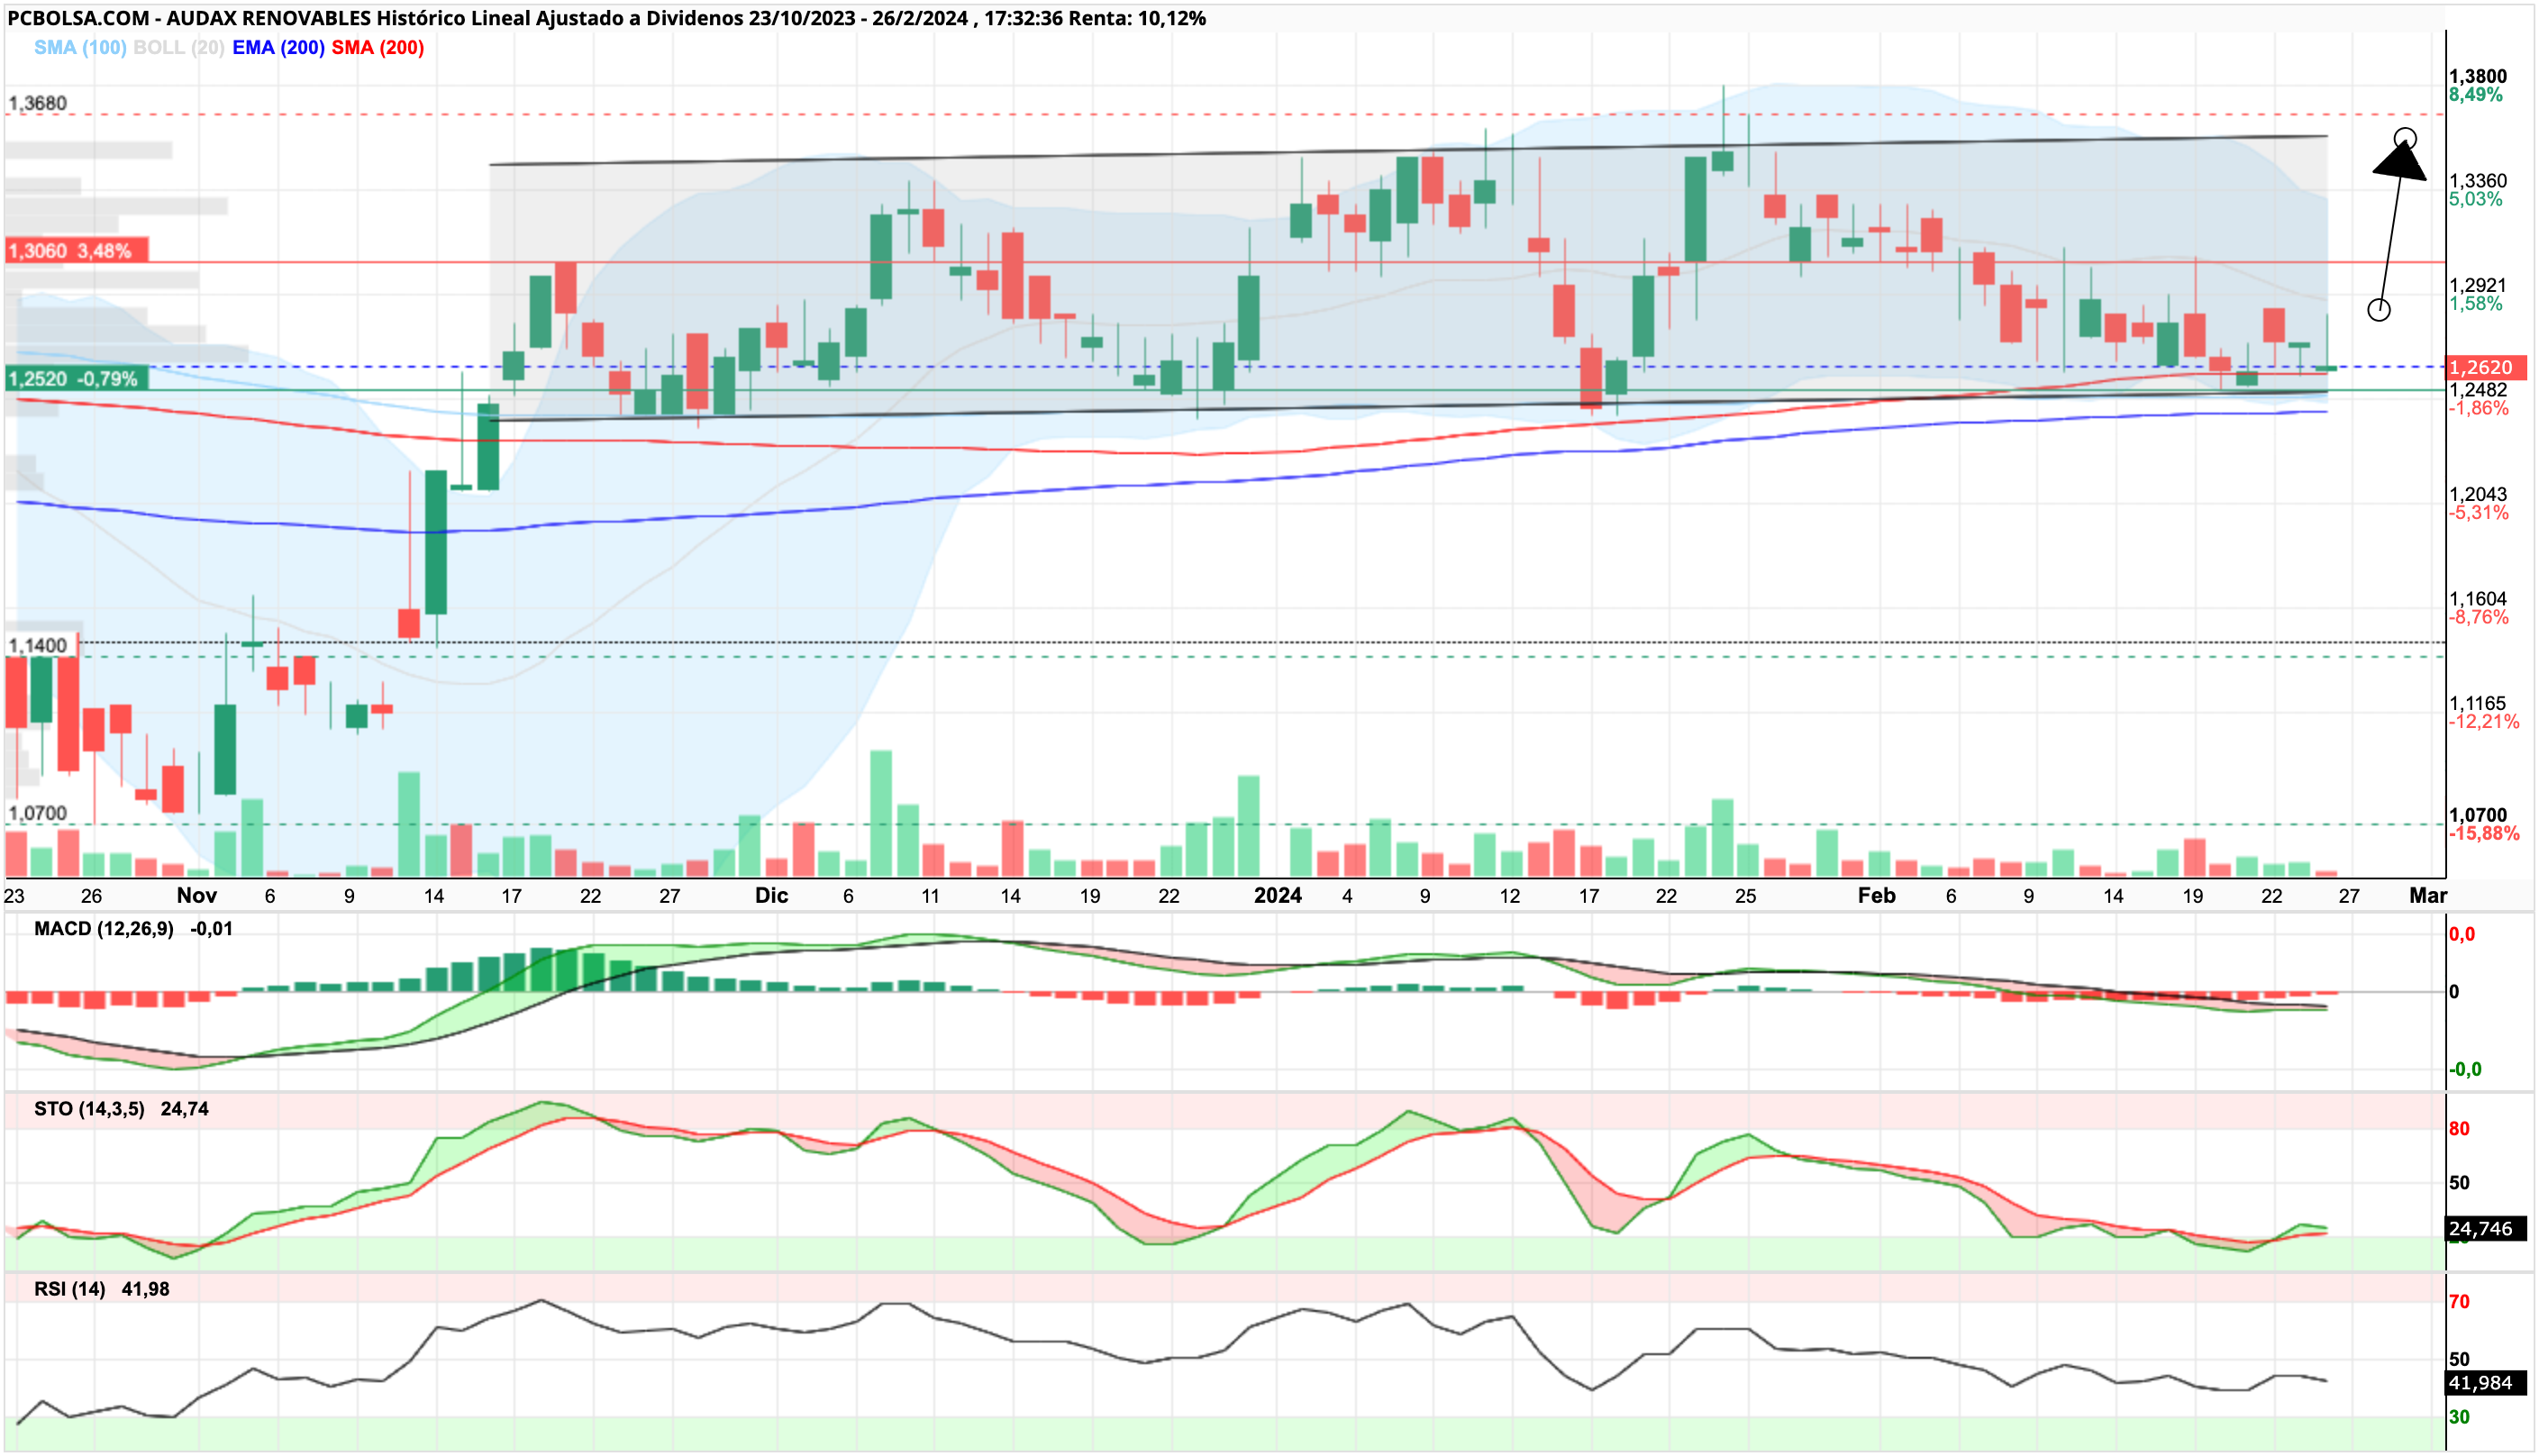Click the '23' first date label
The image size is (2539, 1456).
(x=14, y=897)
